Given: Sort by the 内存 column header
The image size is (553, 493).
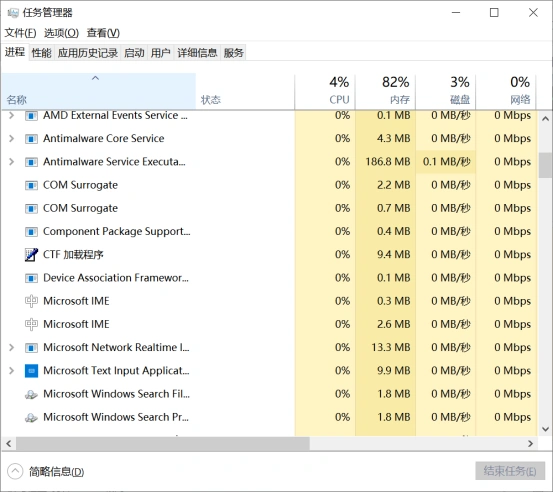Looking at the screenshot, I should coord(385,91).
